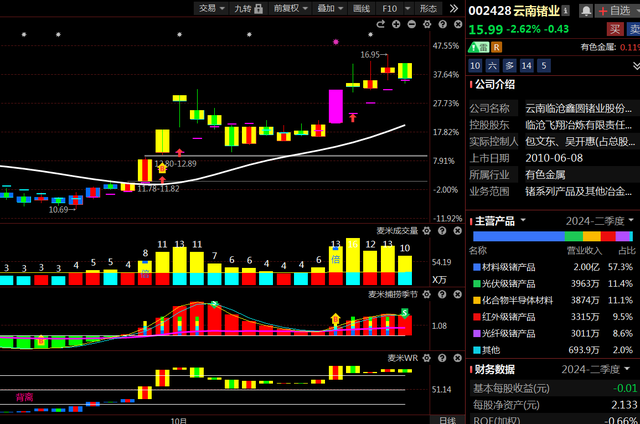The height and width of the screenshot is (424, 640).
Task: Open 2024-二季度 dropdown for 主营产品
Action: (599, 221)
